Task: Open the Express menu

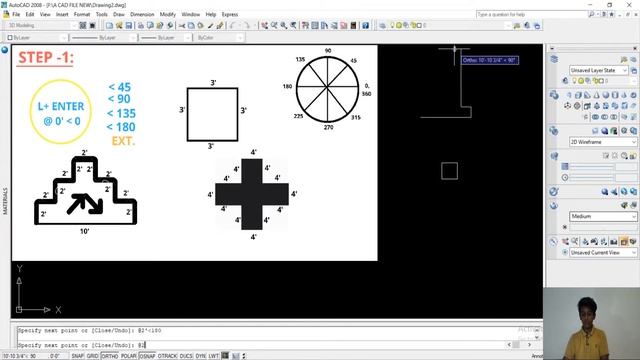Action: [x=230, y=14]
